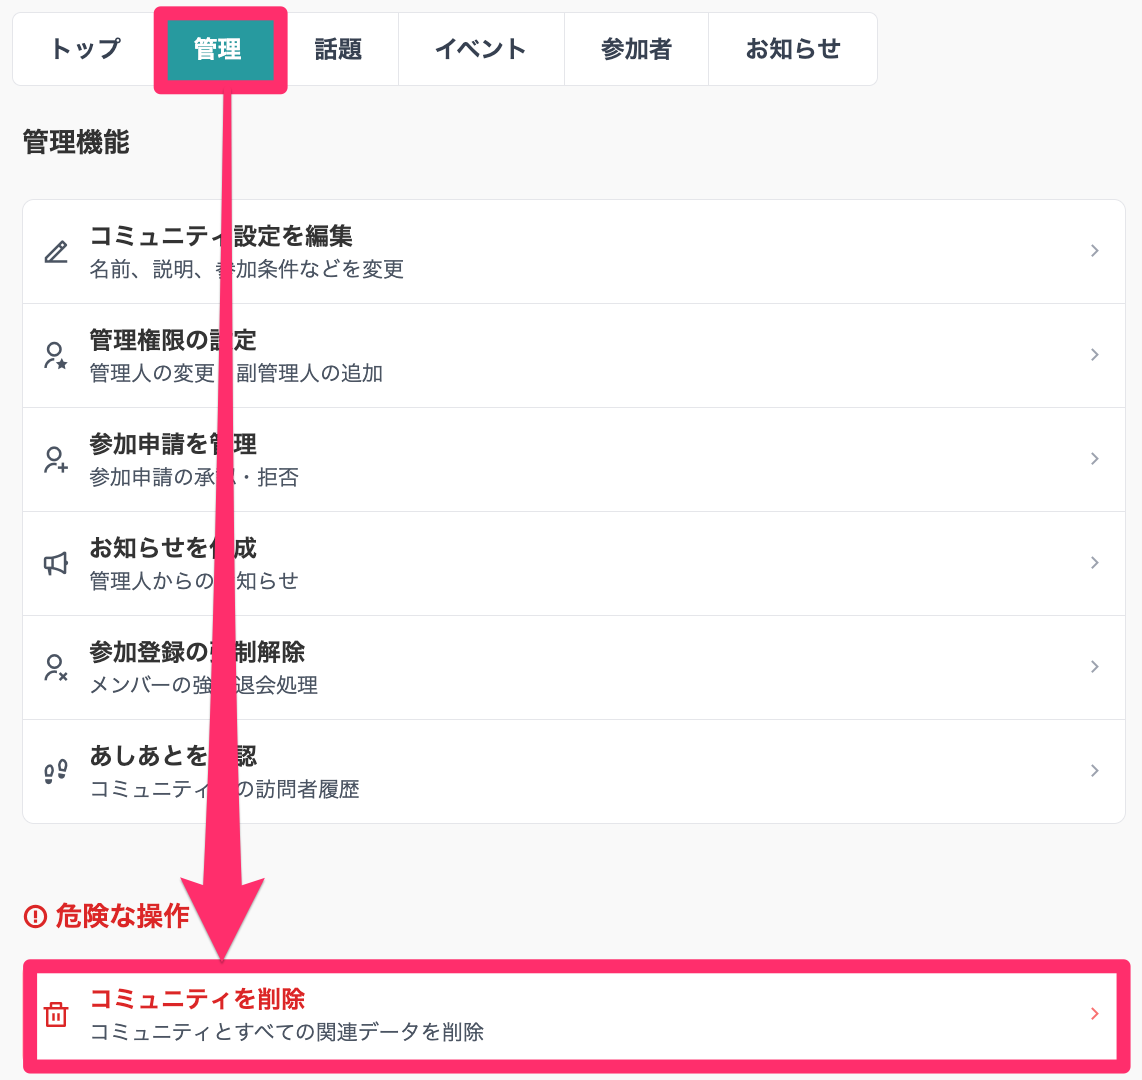
Task: Open chevron on 参加登録の強制解除 row
Action: (x=1094, y=666)
